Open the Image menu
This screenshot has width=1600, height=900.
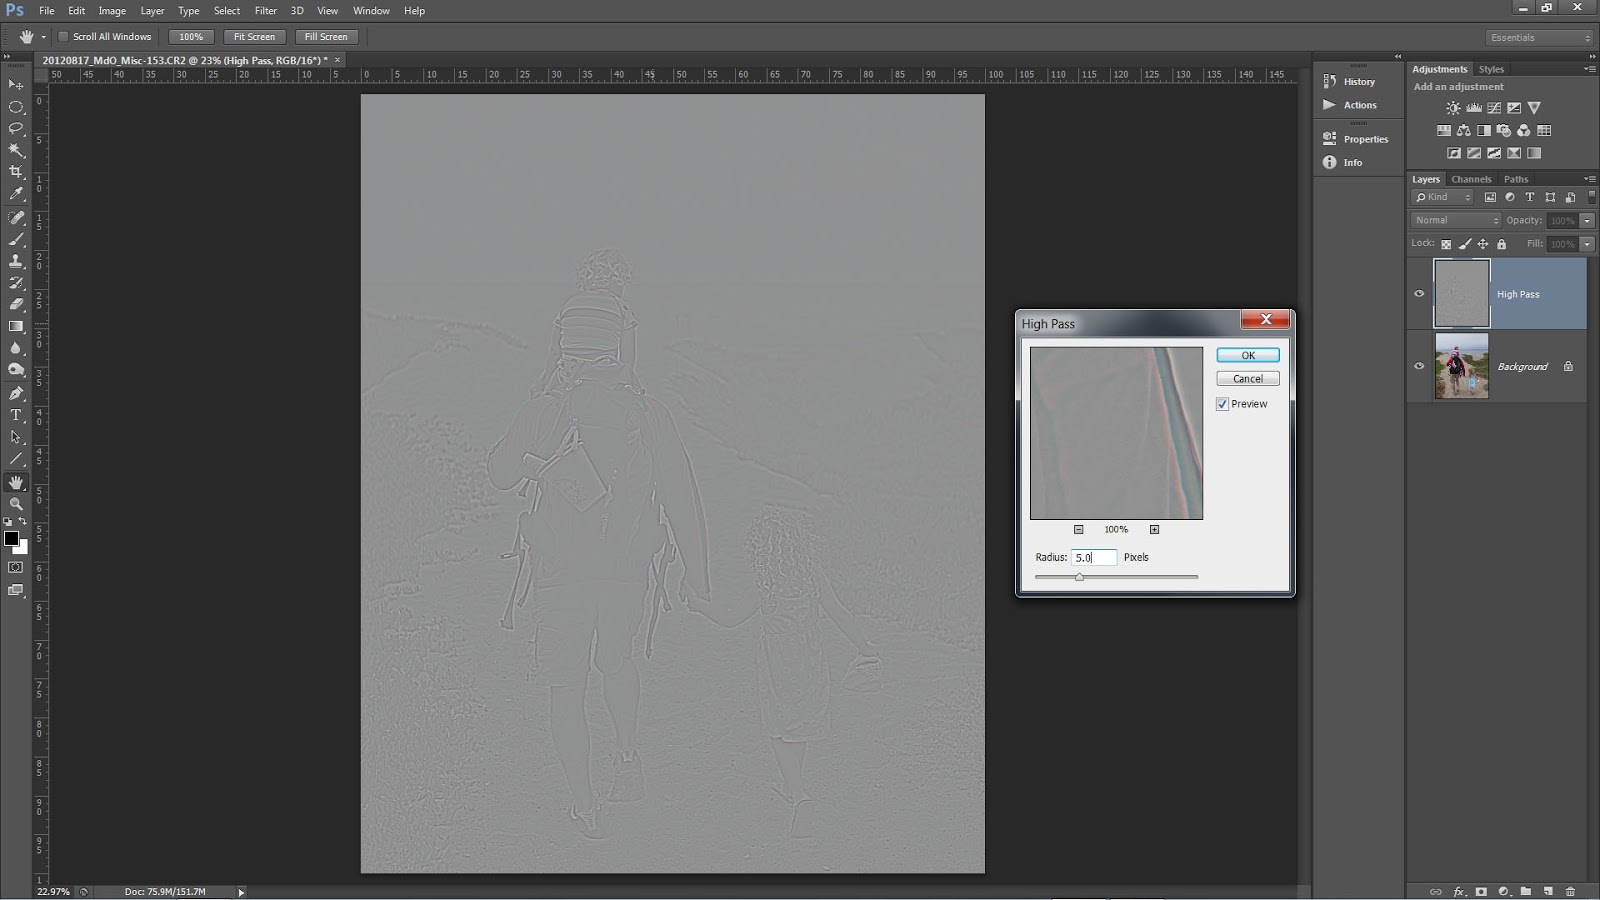(112, 11)
